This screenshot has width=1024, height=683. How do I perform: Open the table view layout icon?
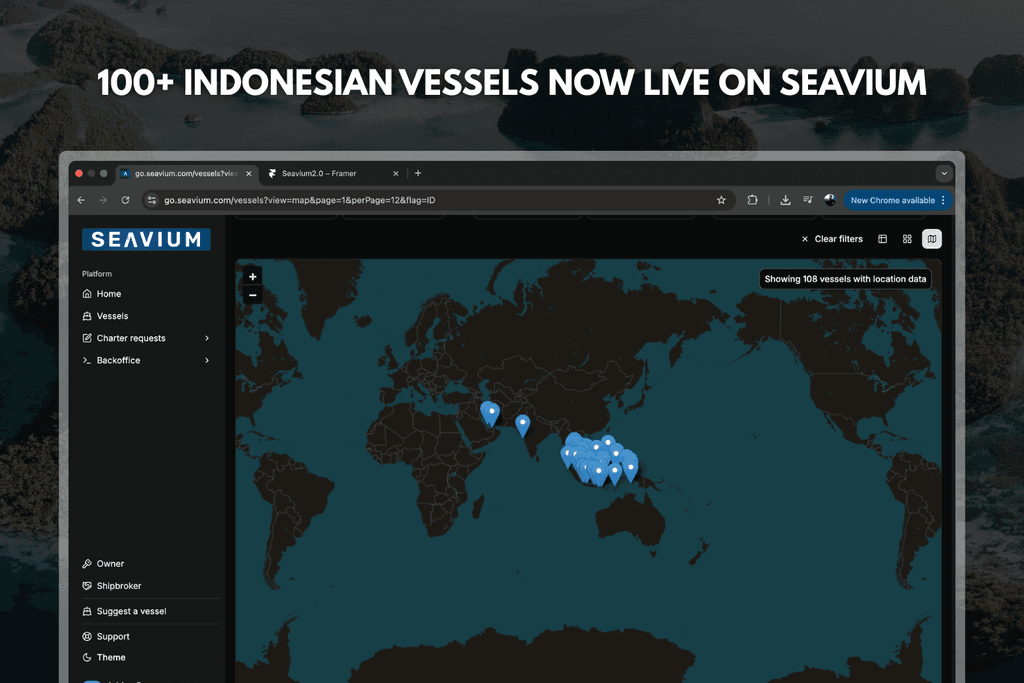[882, 239]
